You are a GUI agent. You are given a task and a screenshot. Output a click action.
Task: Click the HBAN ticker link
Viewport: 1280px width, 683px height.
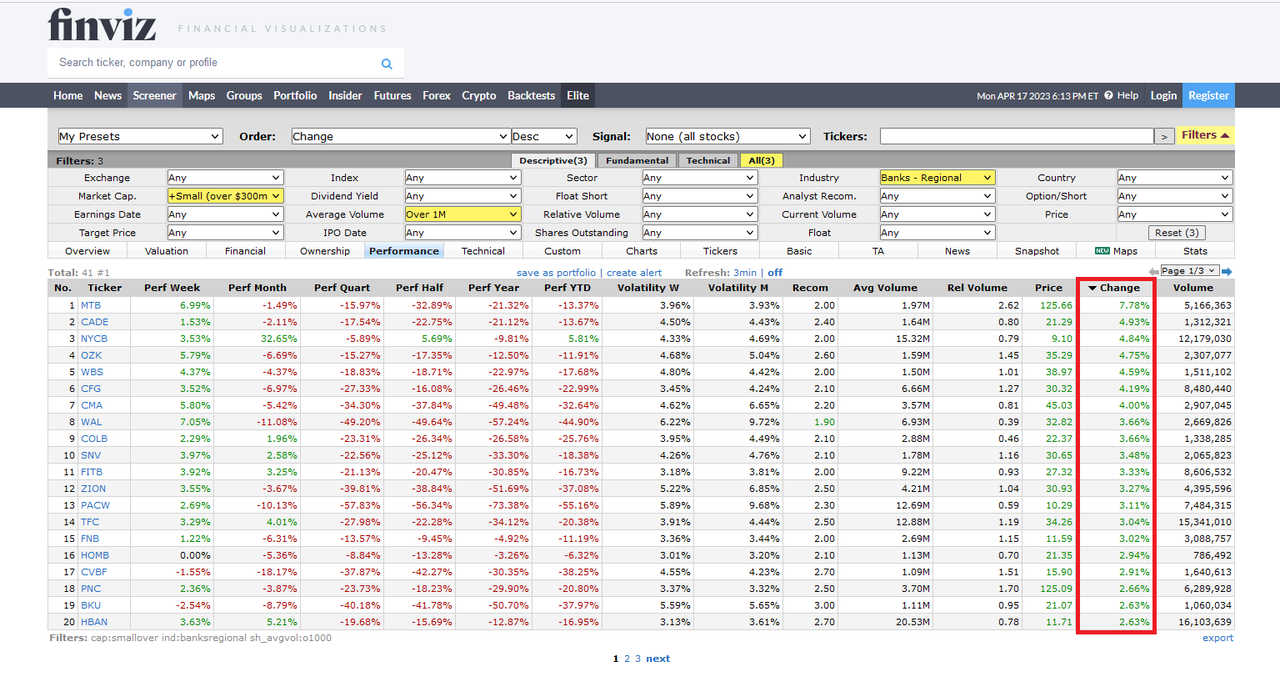(x=94, y=622)
